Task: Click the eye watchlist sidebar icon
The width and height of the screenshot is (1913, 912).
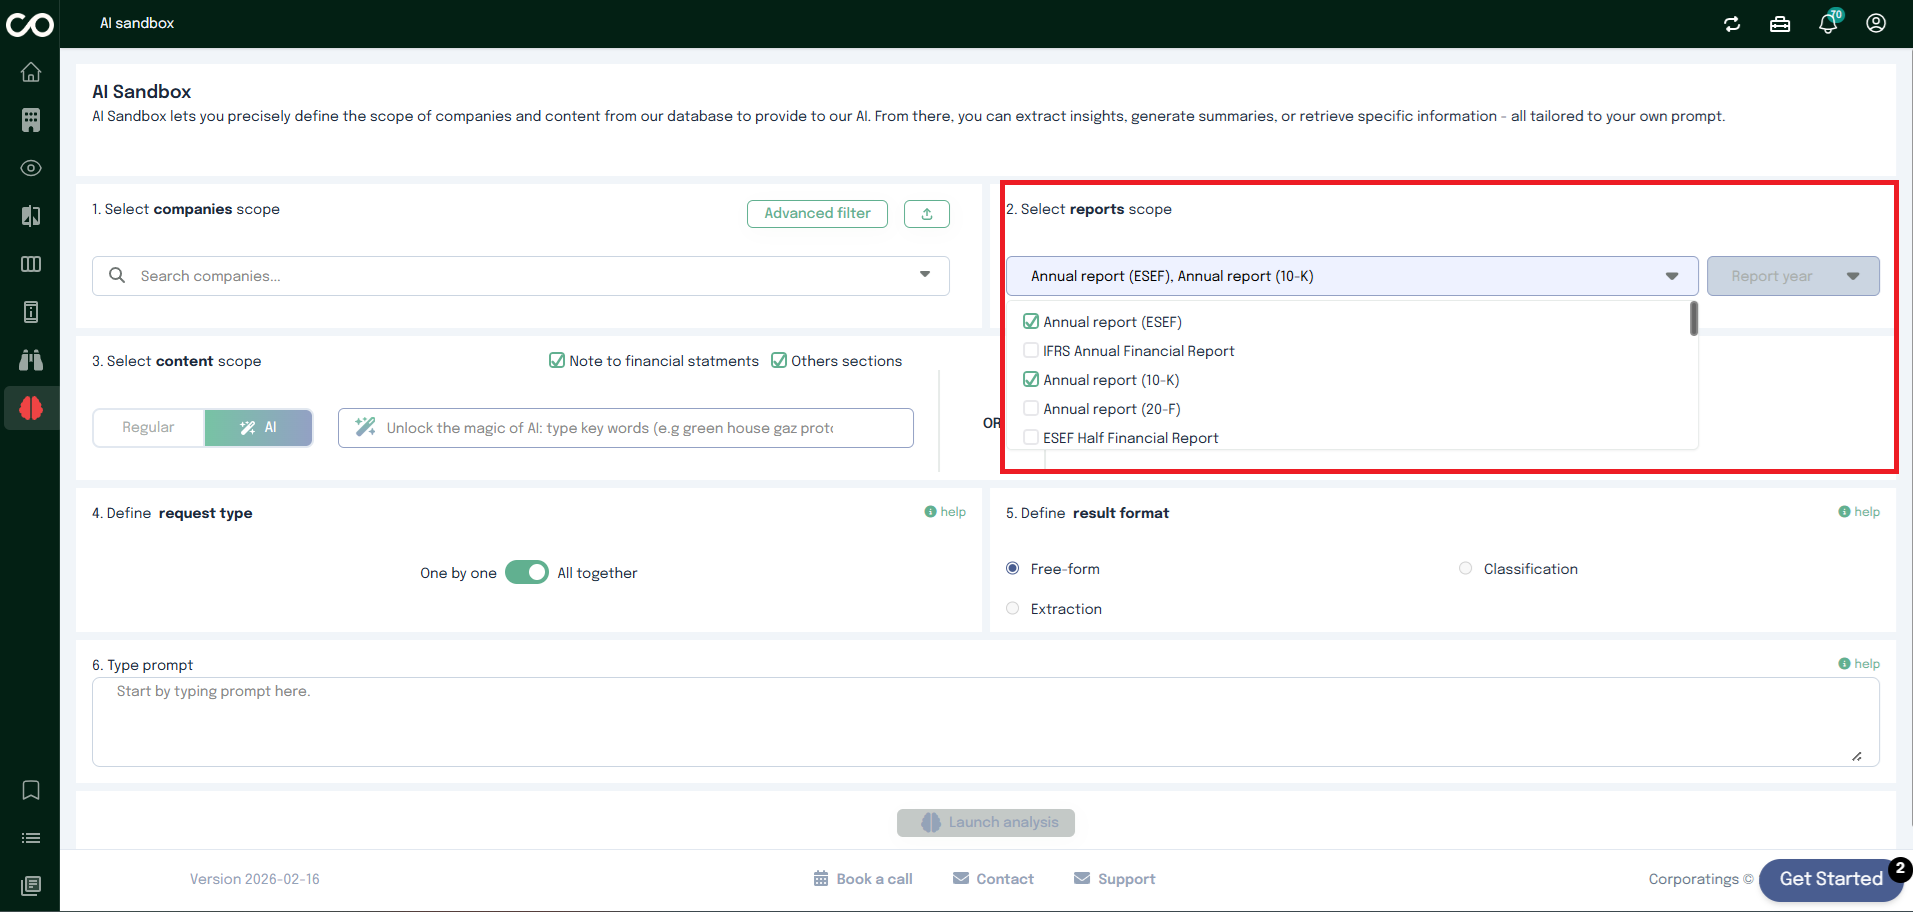Action: click(x=31, y=168)
